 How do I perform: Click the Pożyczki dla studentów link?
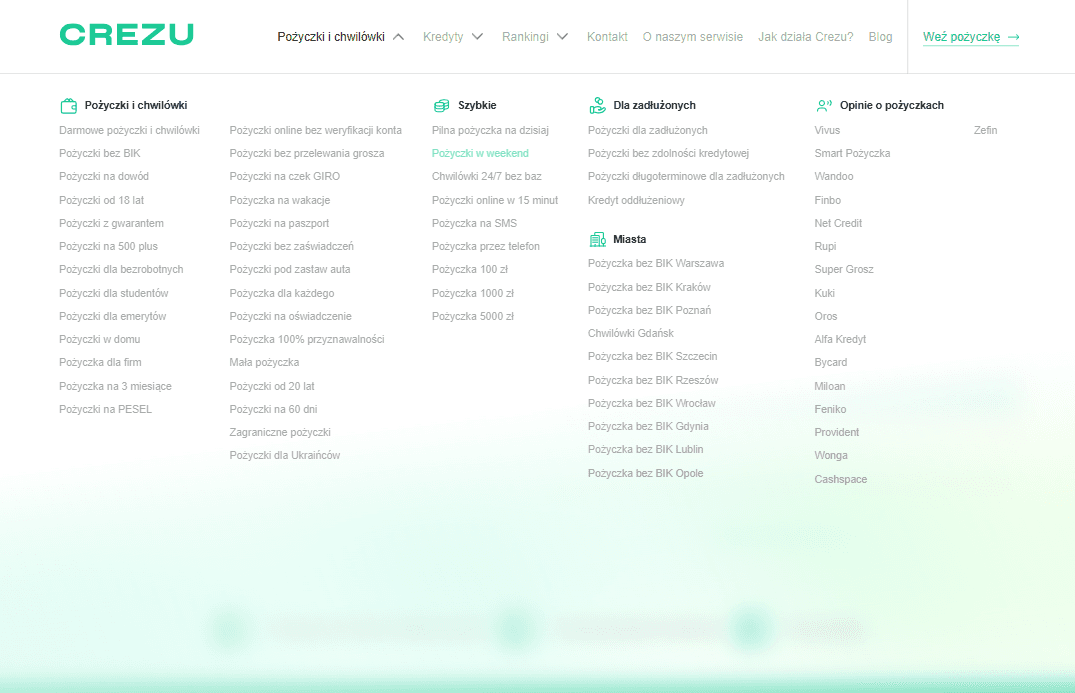113,293
